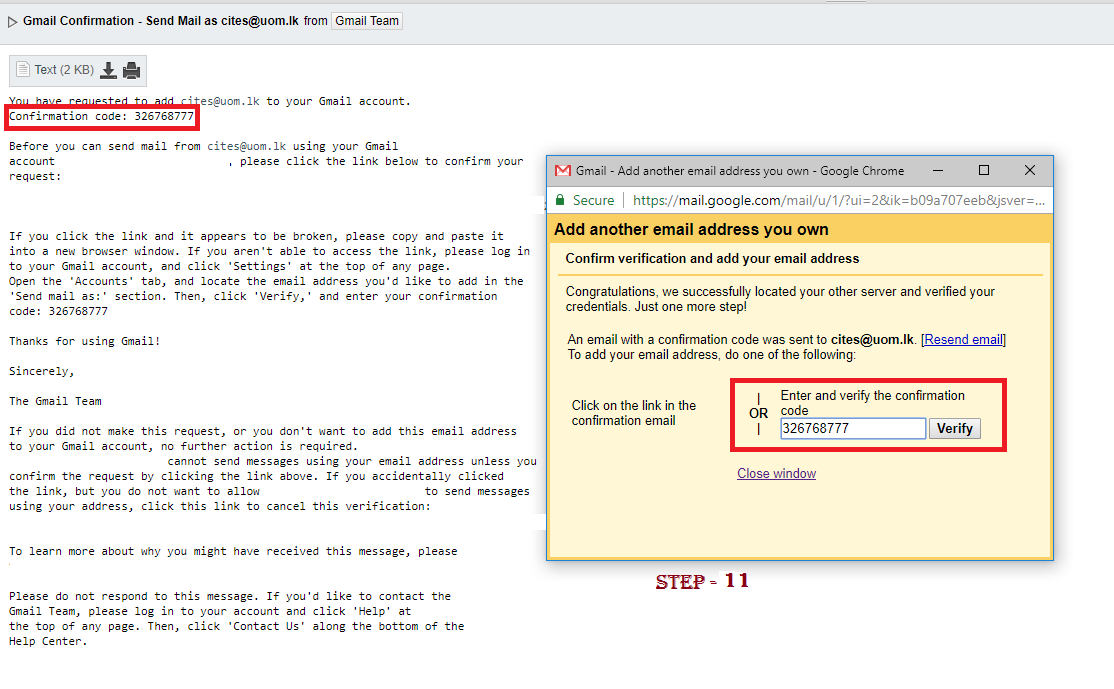Screen dimensions: 1114x689
Task: Click the 'Text (2 KB)' attachment label
Action: click(64, 70)
